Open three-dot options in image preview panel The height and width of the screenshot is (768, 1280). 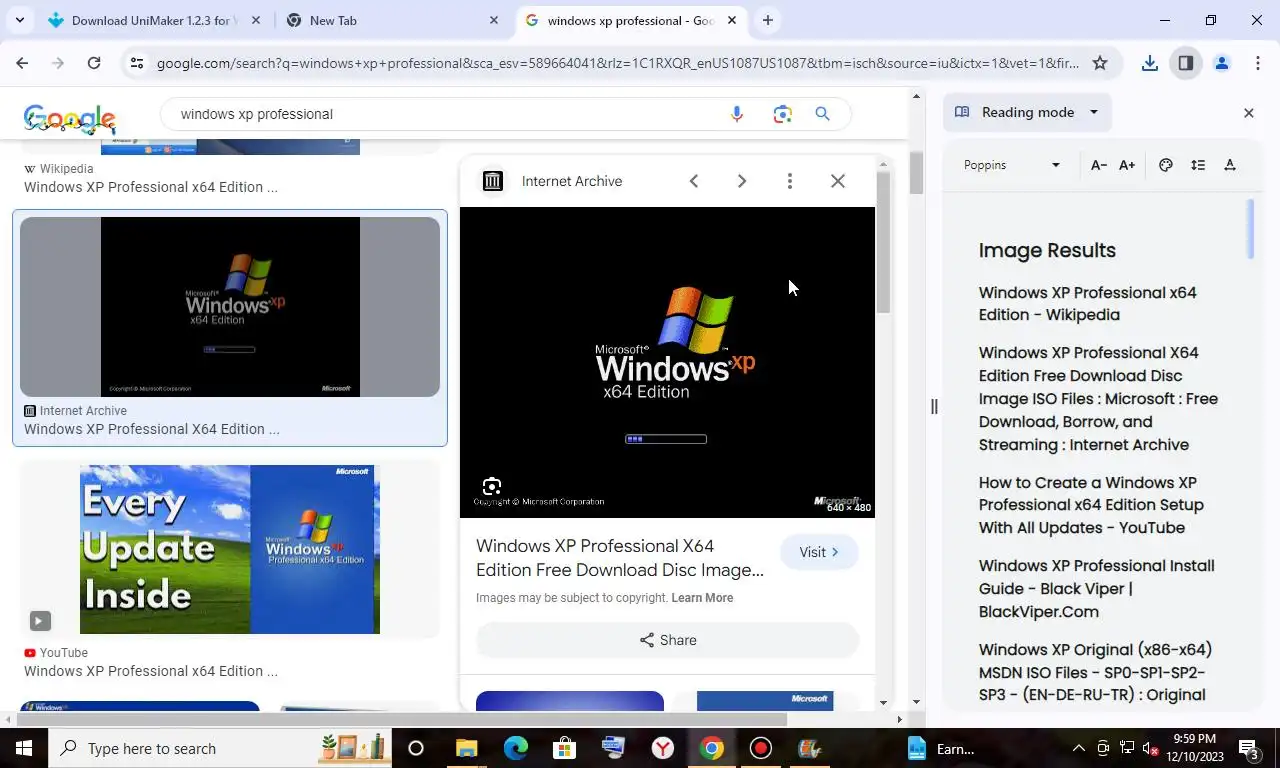coord(790,181)
